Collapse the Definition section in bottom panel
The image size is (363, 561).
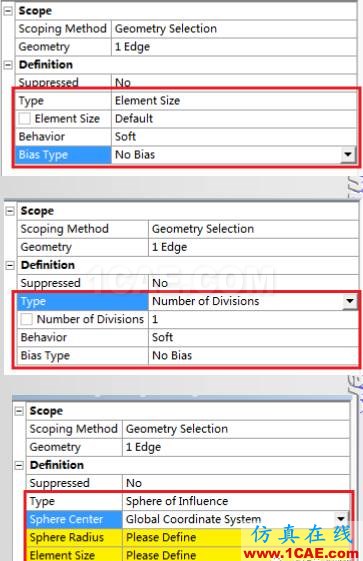(x=19, y=465)
